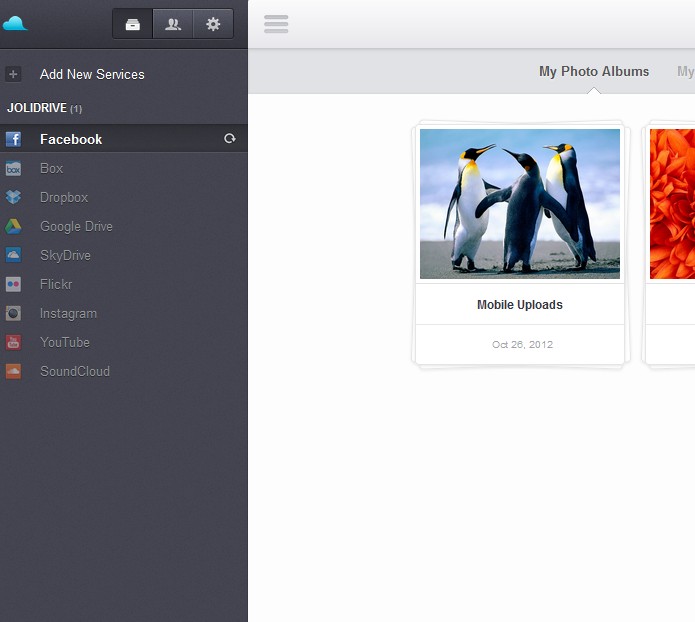695x622 pixels.
Task: Click the Google Drive icon
Action: [13, 227]
